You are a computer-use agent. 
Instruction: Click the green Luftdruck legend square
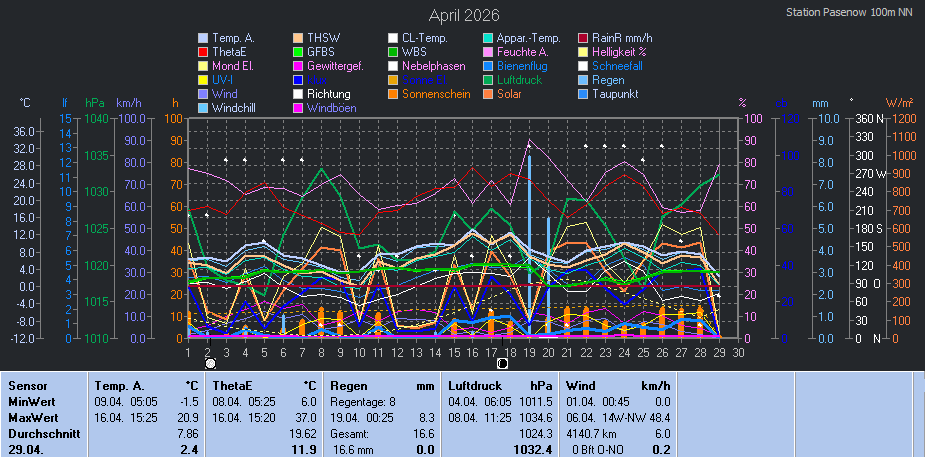point(489,80)
